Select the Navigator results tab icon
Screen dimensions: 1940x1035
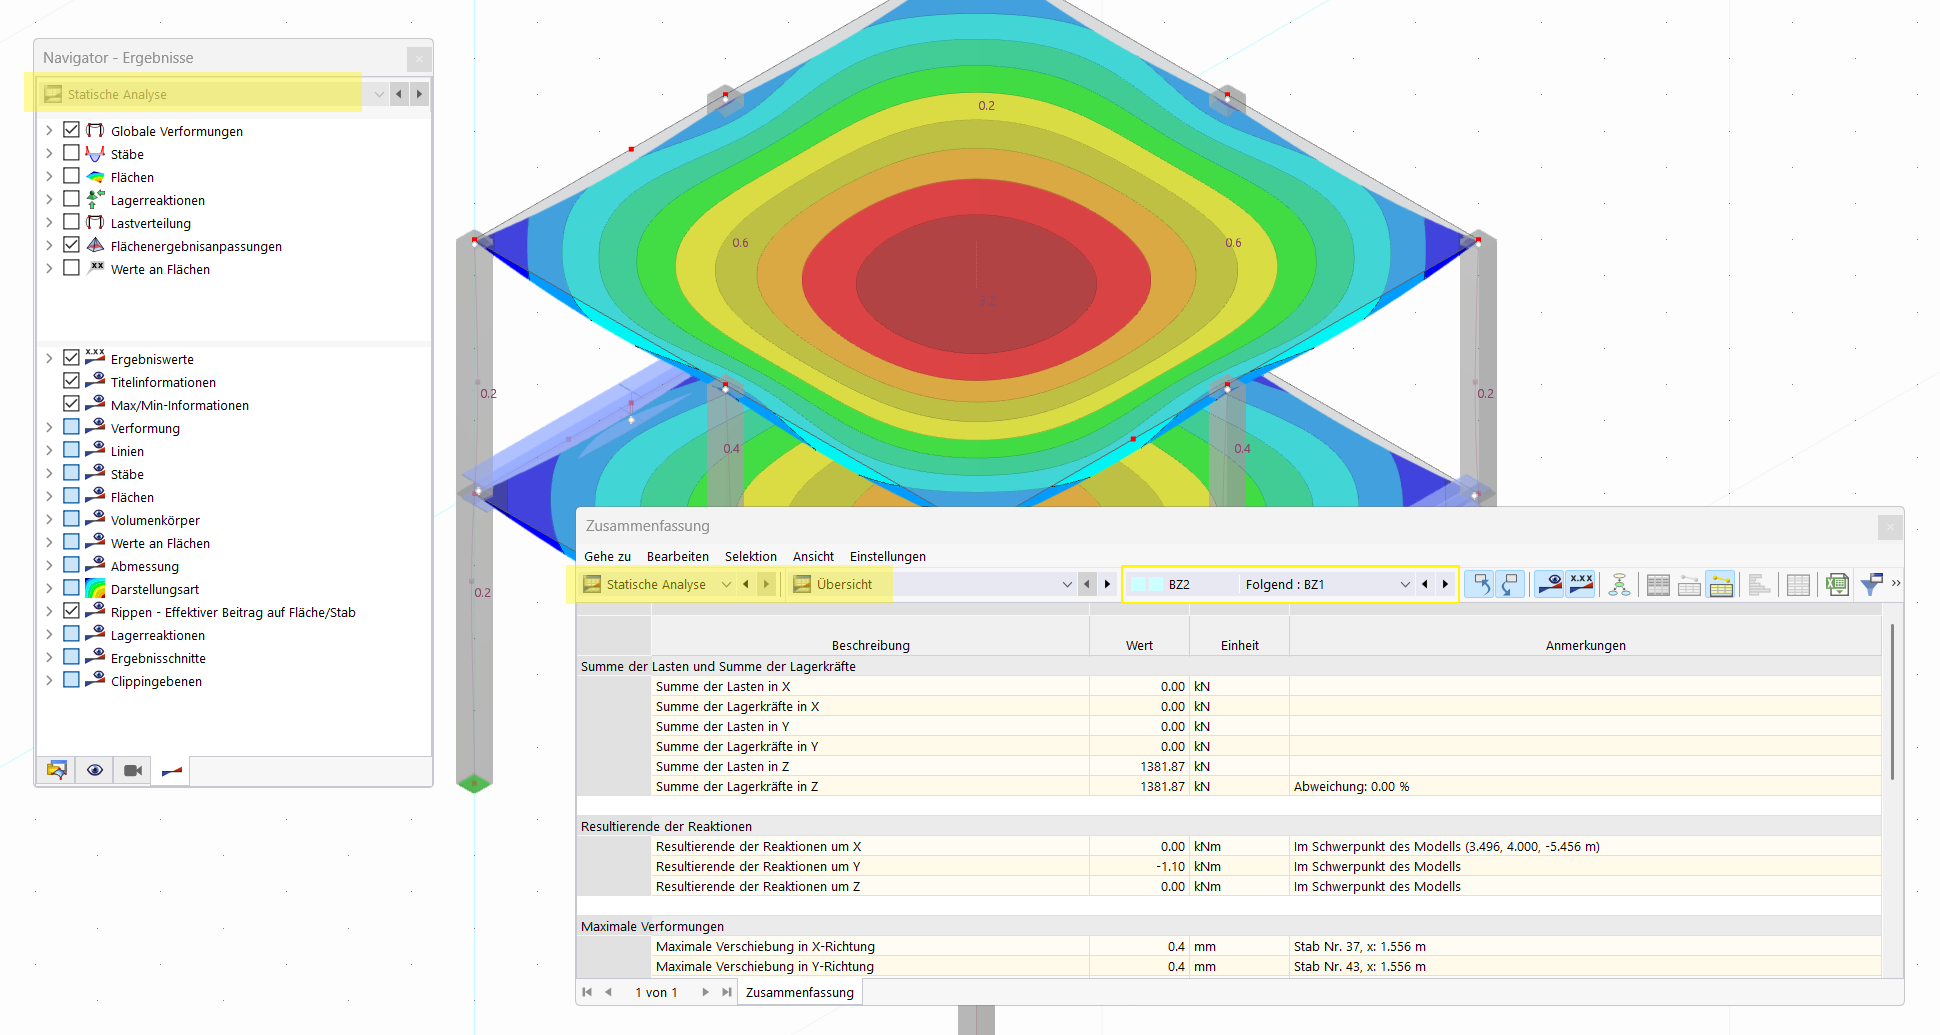tap(171, 770)
